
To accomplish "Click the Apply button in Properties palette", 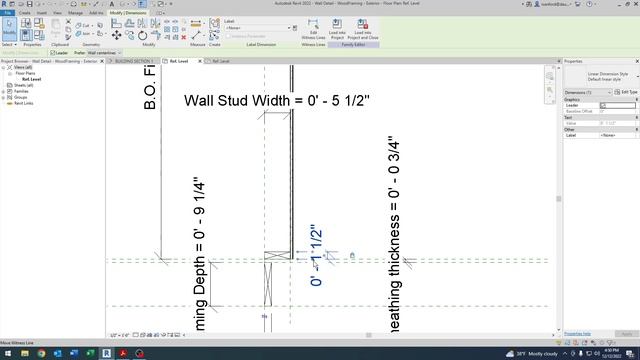I will click(627, 334).
